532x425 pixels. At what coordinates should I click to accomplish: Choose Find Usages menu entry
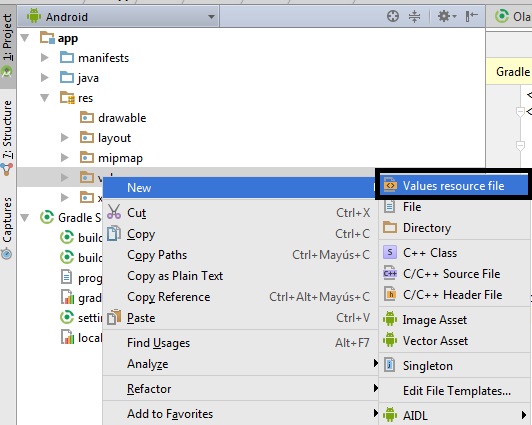click(240, 343)
